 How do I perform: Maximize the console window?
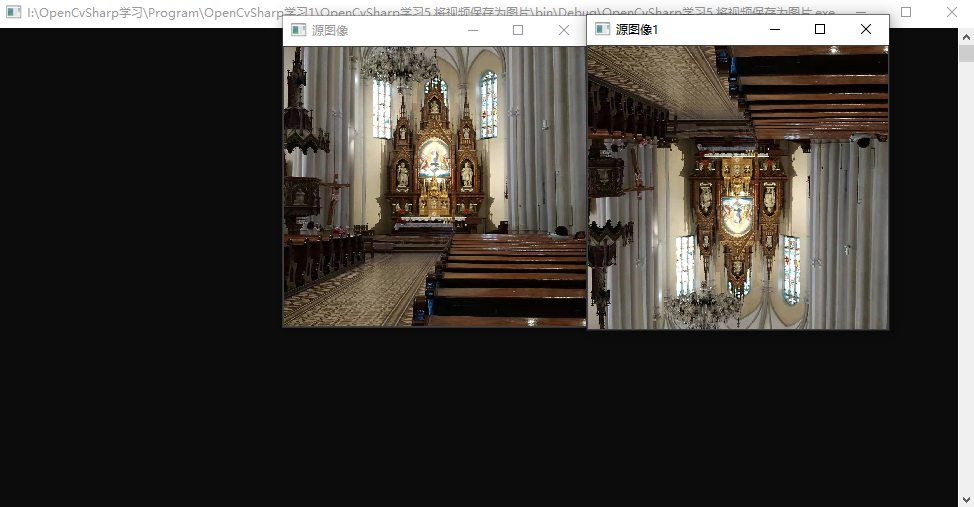pyautogui.click(x=906, y=12)
